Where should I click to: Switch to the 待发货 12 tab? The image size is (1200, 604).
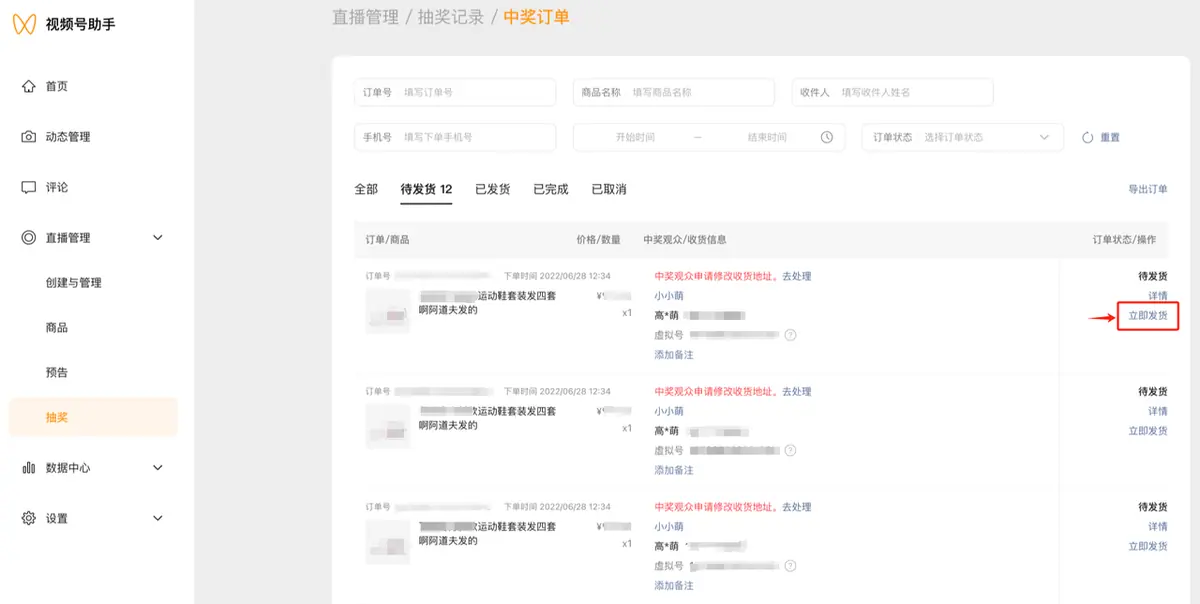point(426,189)
